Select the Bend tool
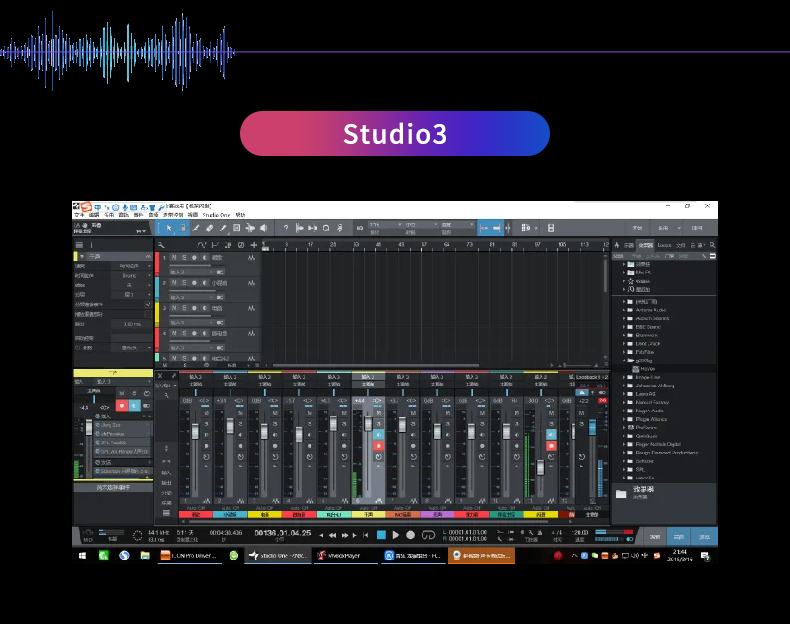Screen dimensions: 790x624 pyautogui.click(x=250, y=228)
